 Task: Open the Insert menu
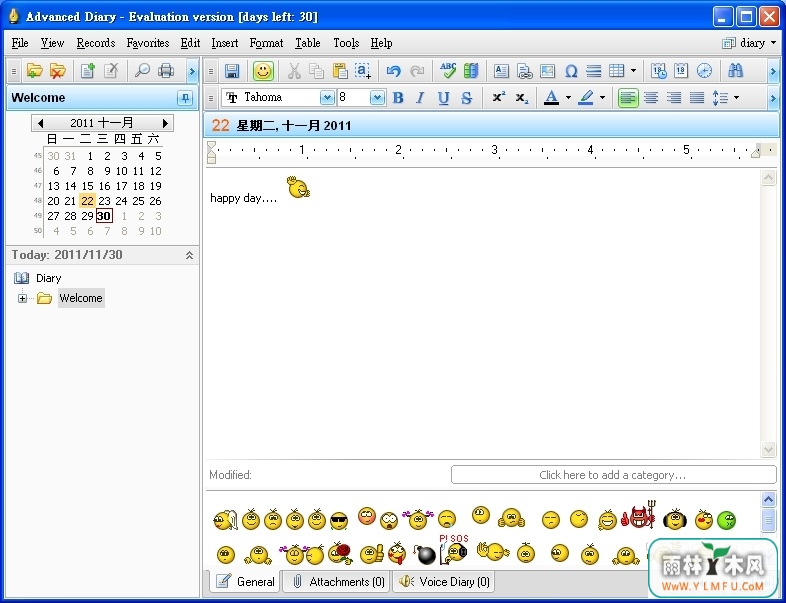point(225,43)
